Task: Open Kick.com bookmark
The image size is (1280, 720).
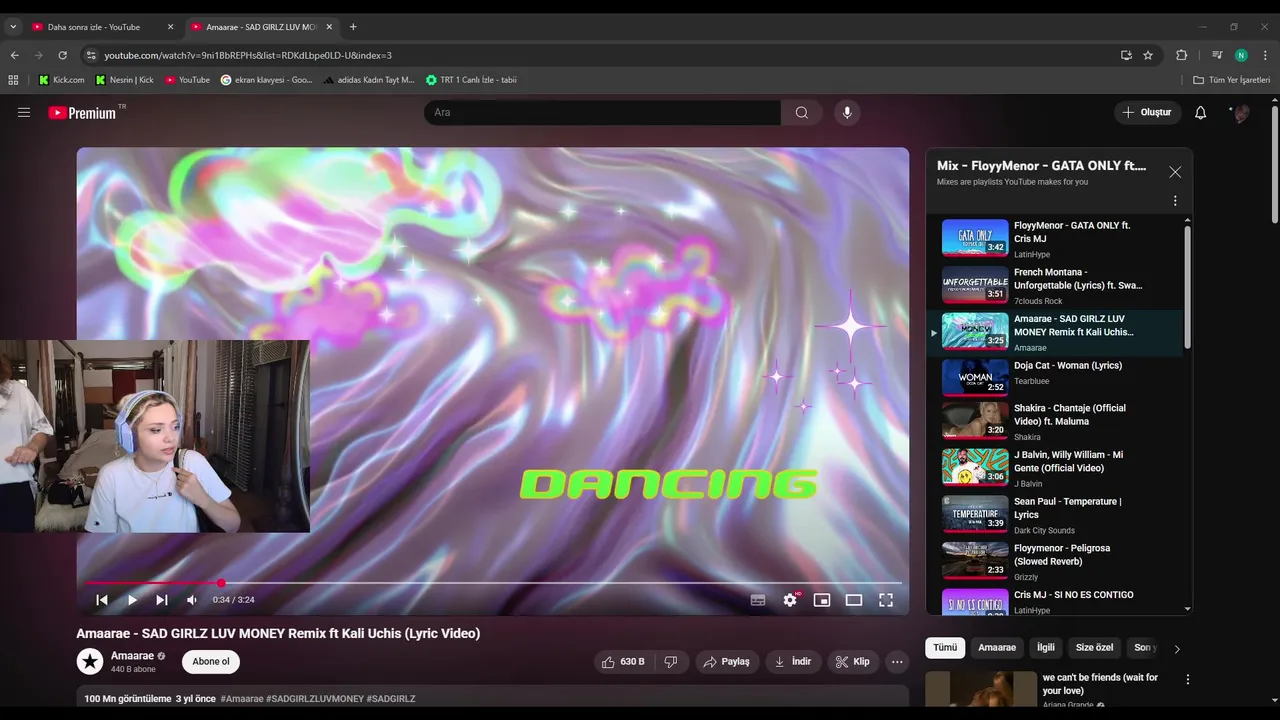Action: 61,80
